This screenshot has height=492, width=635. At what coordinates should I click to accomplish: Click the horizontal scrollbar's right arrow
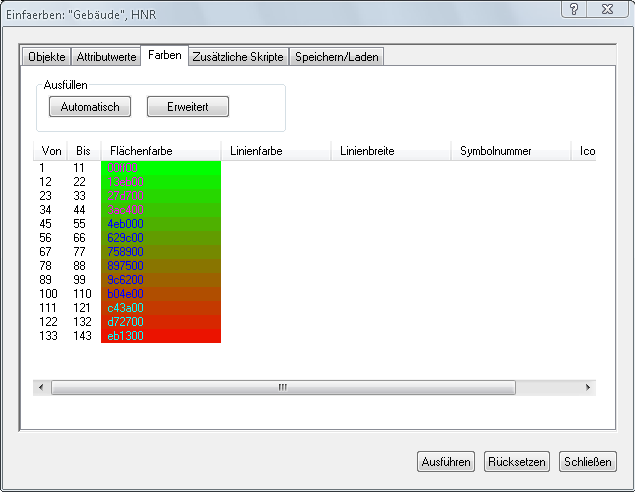(x=589, y=387)
